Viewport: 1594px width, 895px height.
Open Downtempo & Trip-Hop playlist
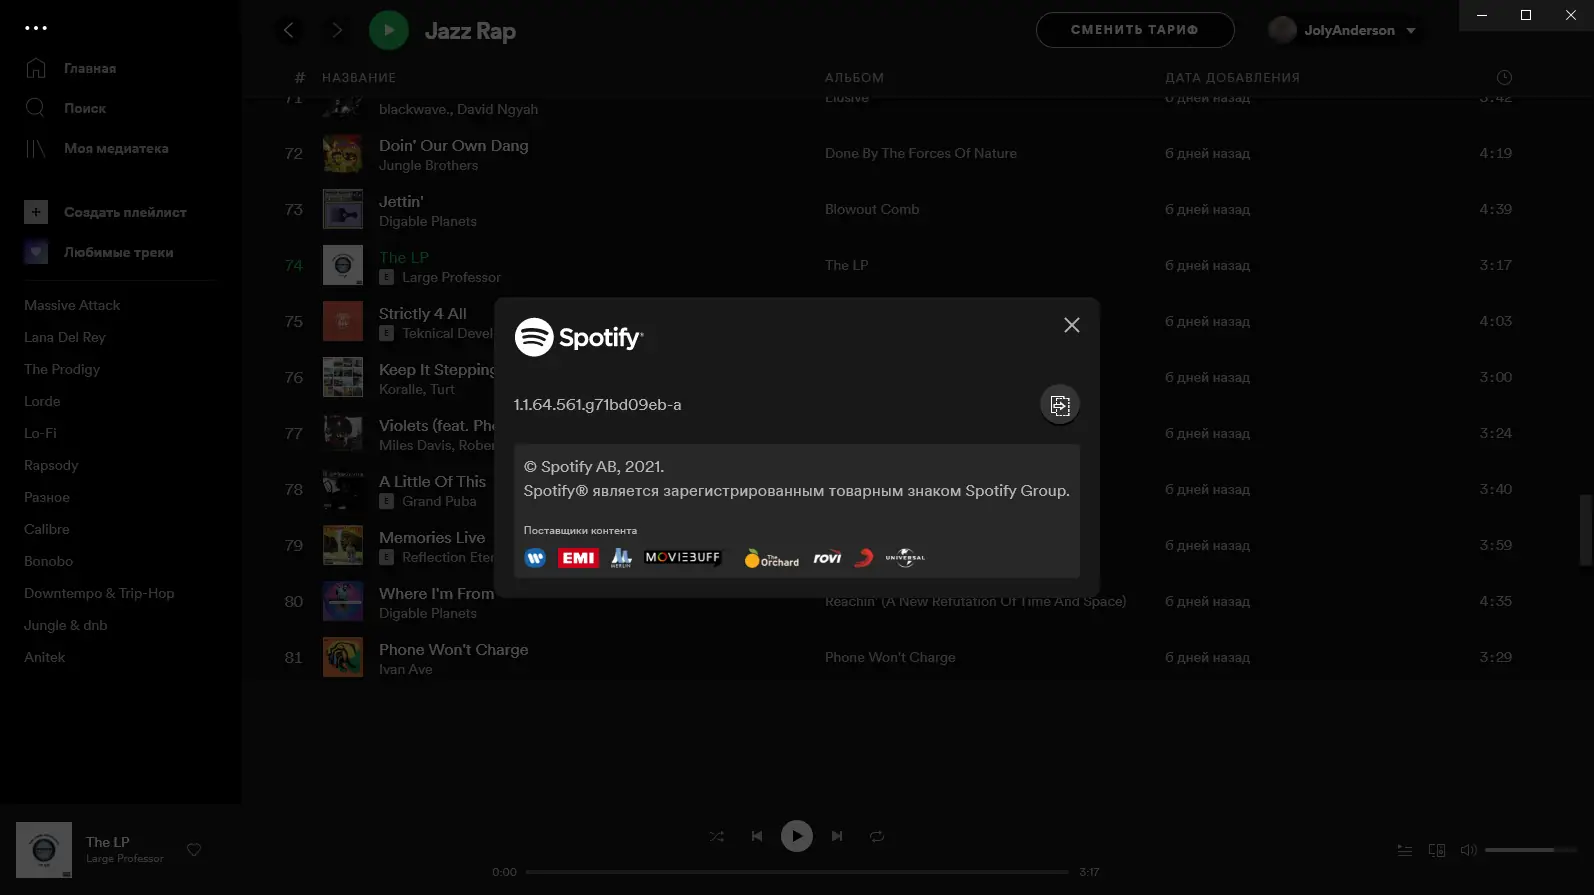pyautogui.click(x=99, y=593)
